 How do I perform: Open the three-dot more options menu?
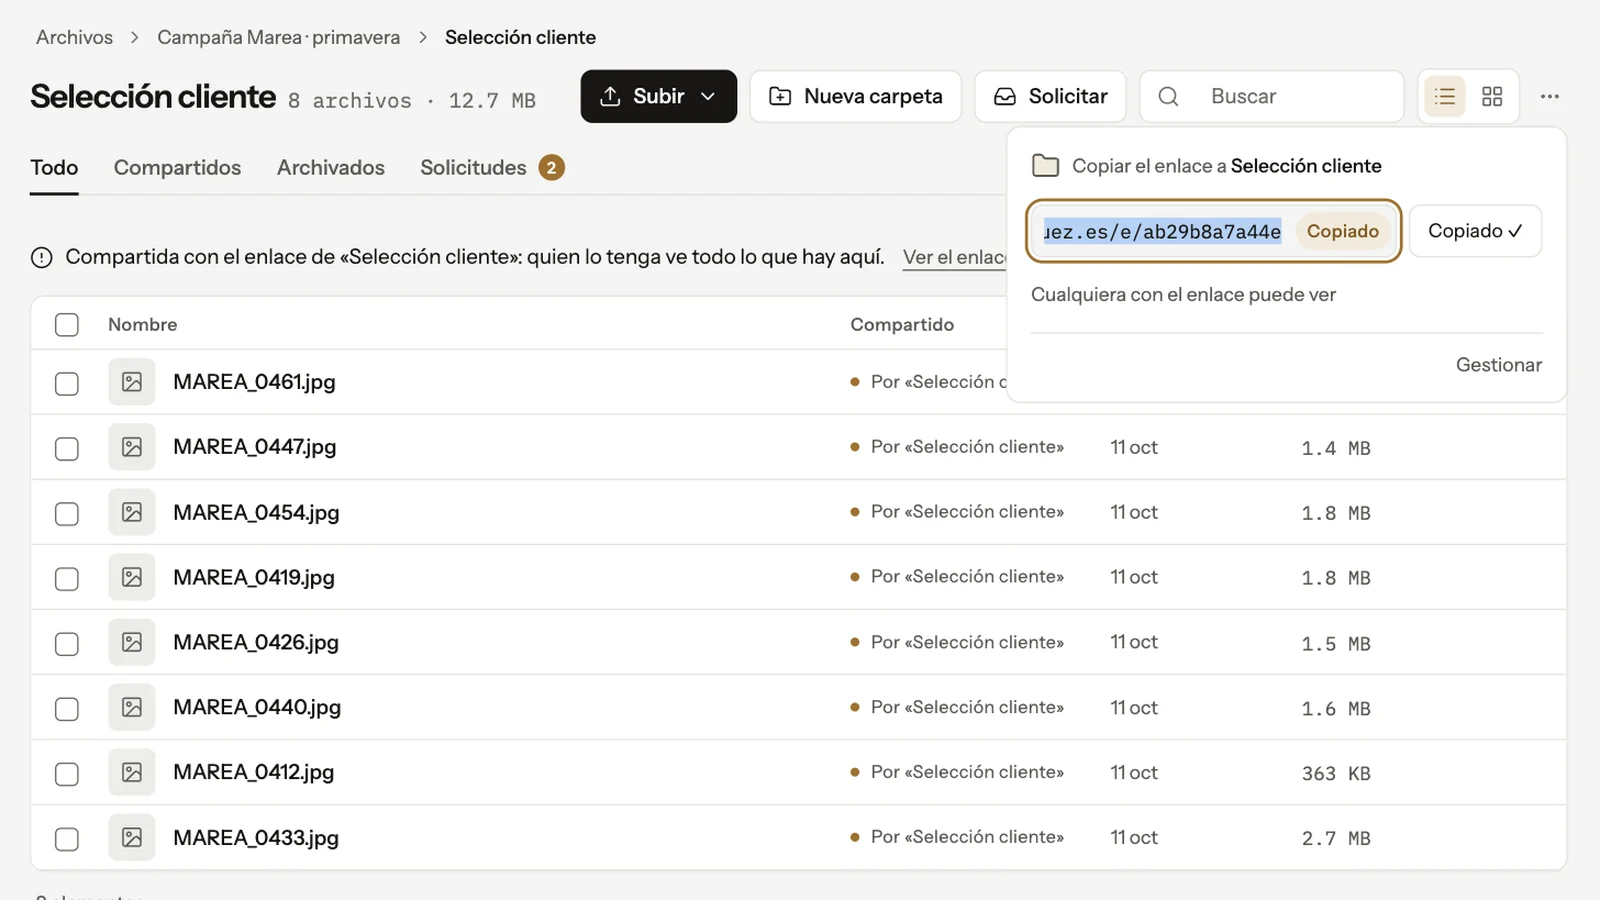pyautogui.click(x=1549, y=96)
